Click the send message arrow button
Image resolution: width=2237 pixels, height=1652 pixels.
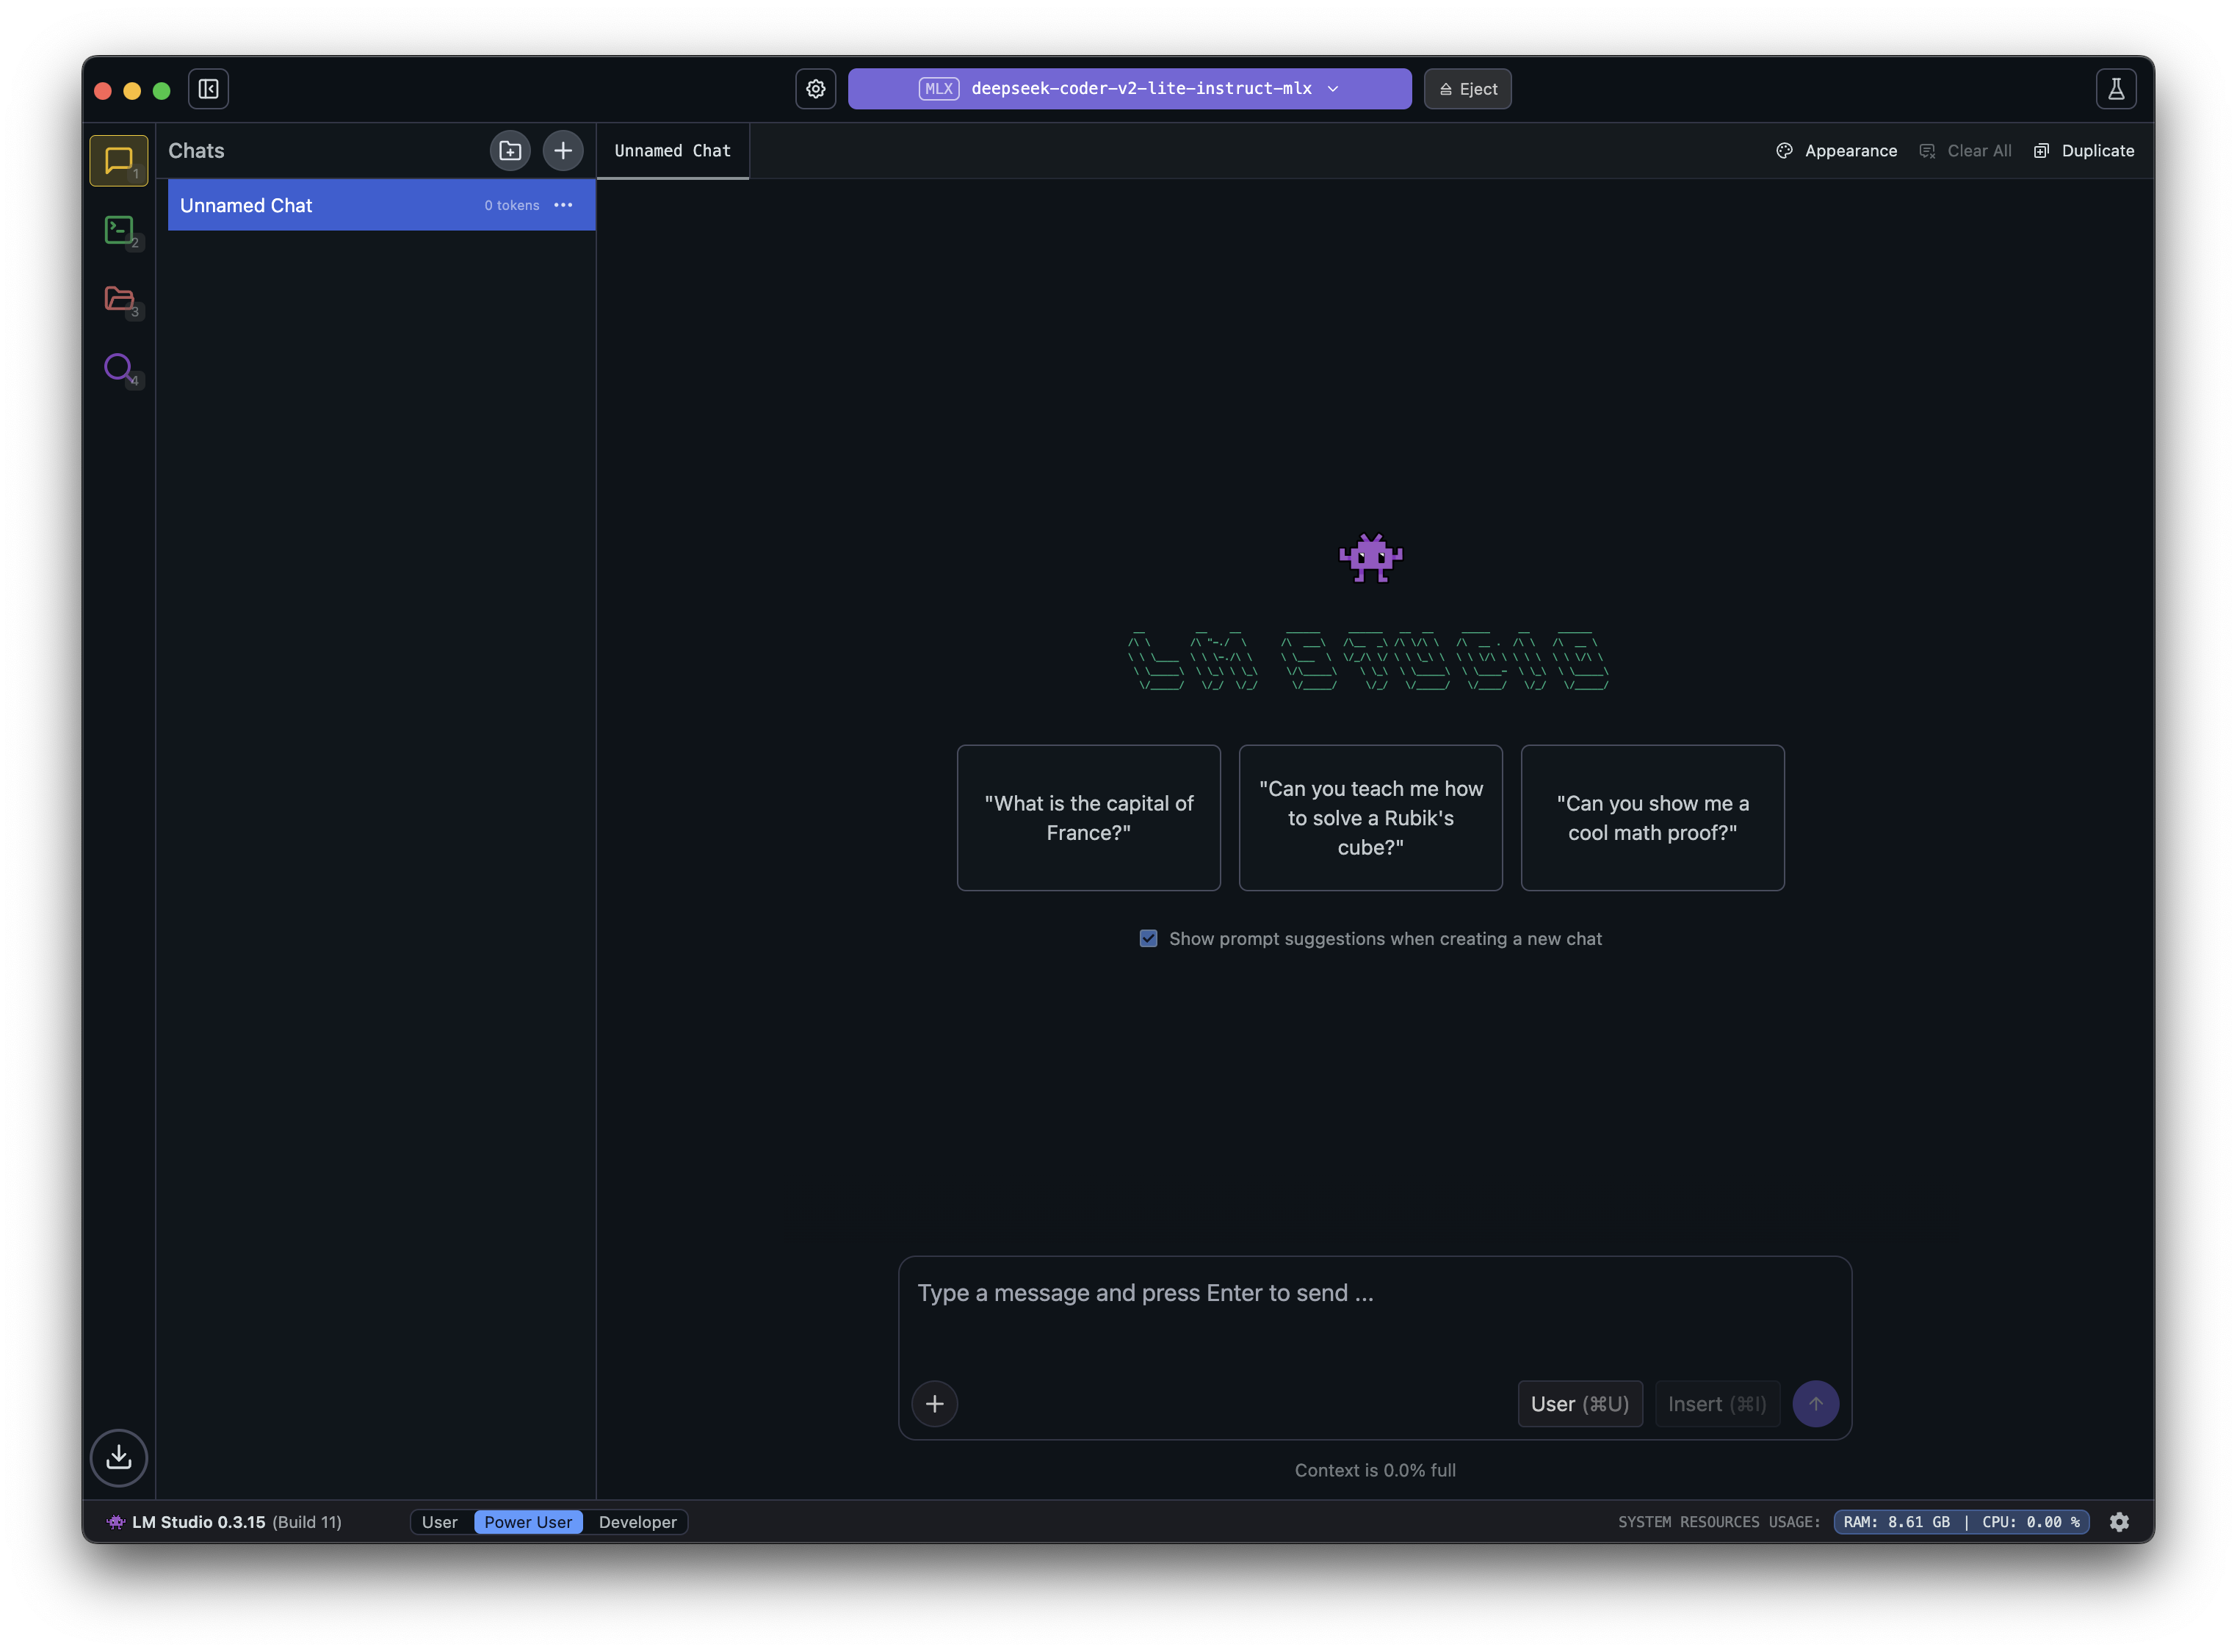pyautogui.click(x=1816, y=1404)
